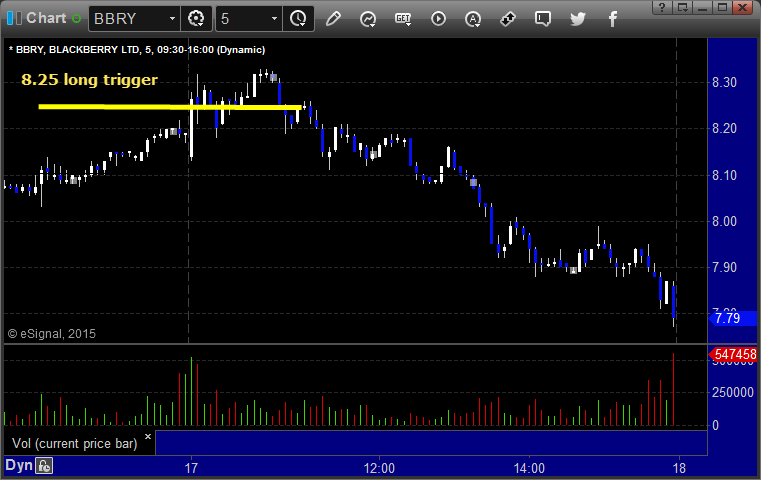Open the studies chart icon
Viewport: 761px width, 480px height.
point(368,19)
